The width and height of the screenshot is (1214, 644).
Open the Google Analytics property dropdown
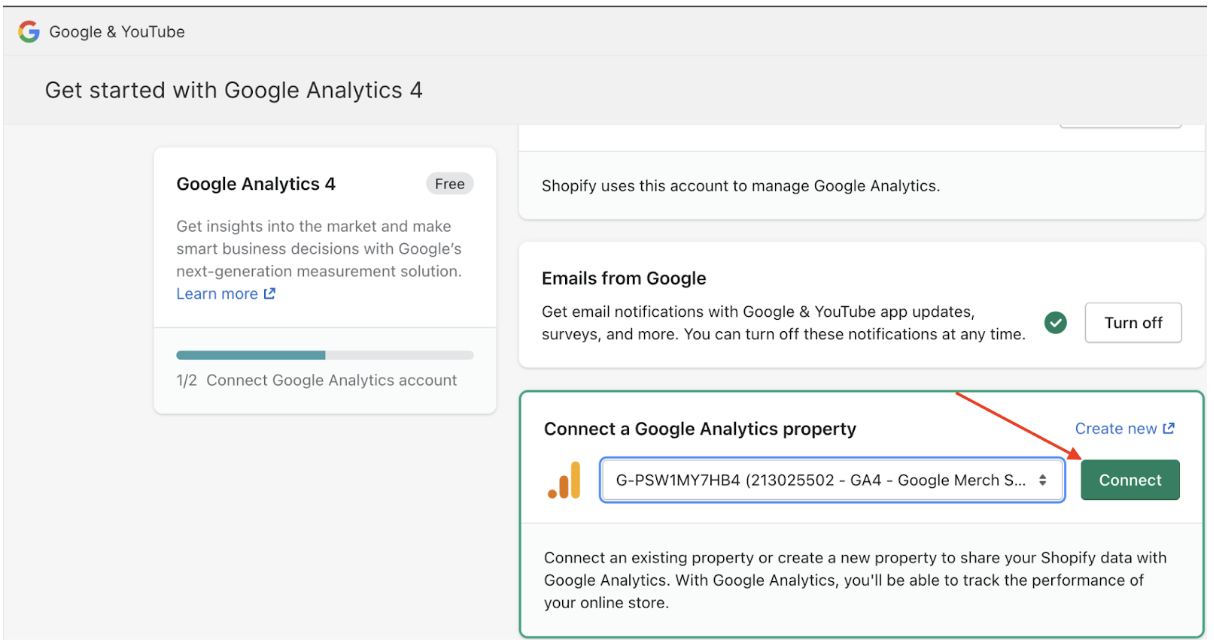(x=832, y=480)
